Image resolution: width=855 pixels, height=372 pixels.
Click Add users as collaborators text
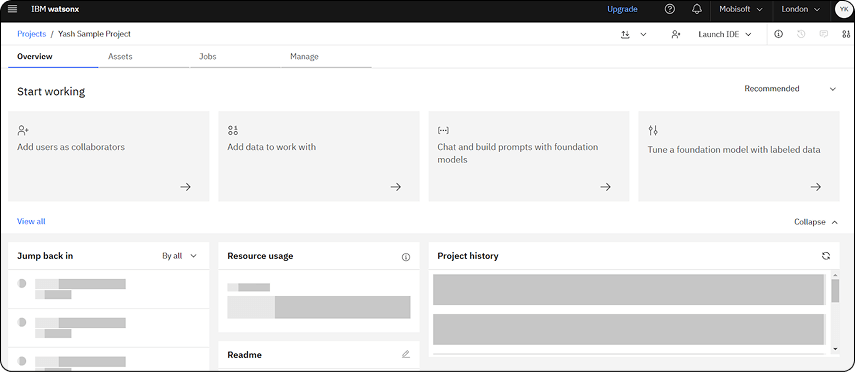coord(71,147)
